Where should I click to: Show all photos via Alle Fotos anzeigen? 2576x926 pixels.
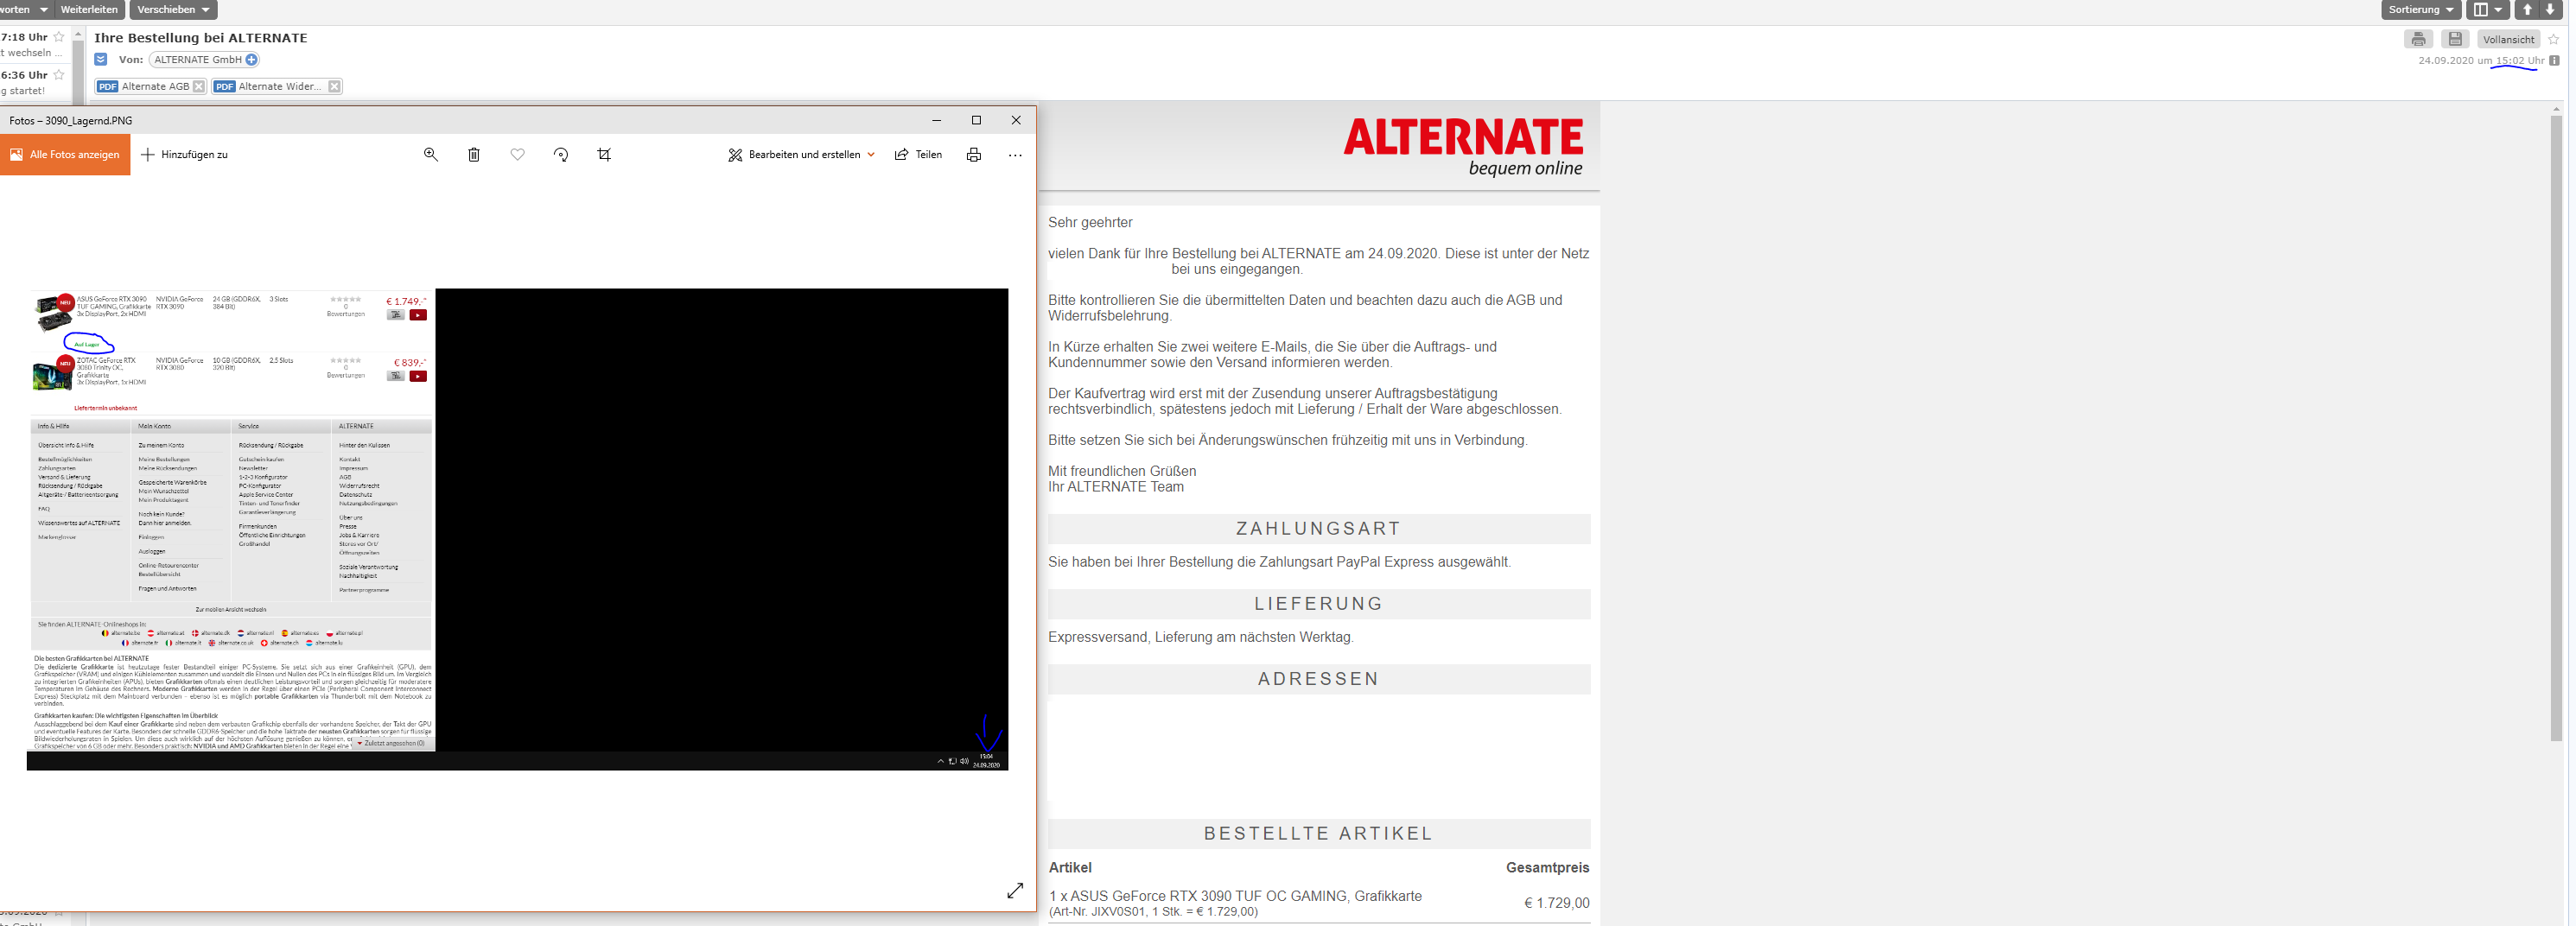[65, 154]
